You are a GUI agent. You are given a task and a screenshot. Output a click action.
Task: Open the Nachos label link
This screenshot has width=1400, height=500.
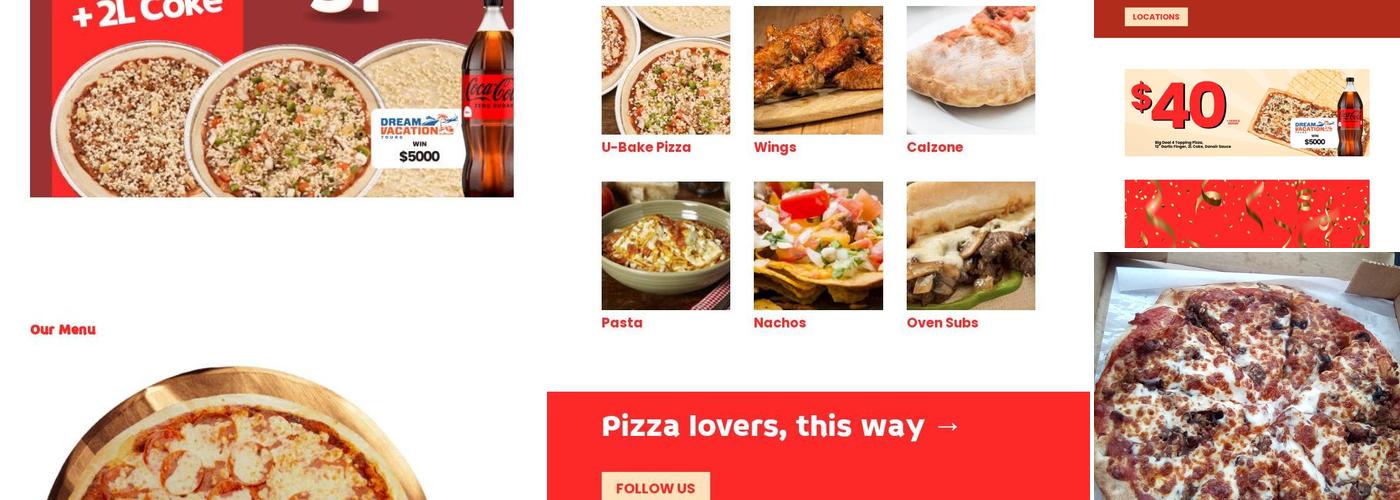pyautogui.click(x=780, y=323)
